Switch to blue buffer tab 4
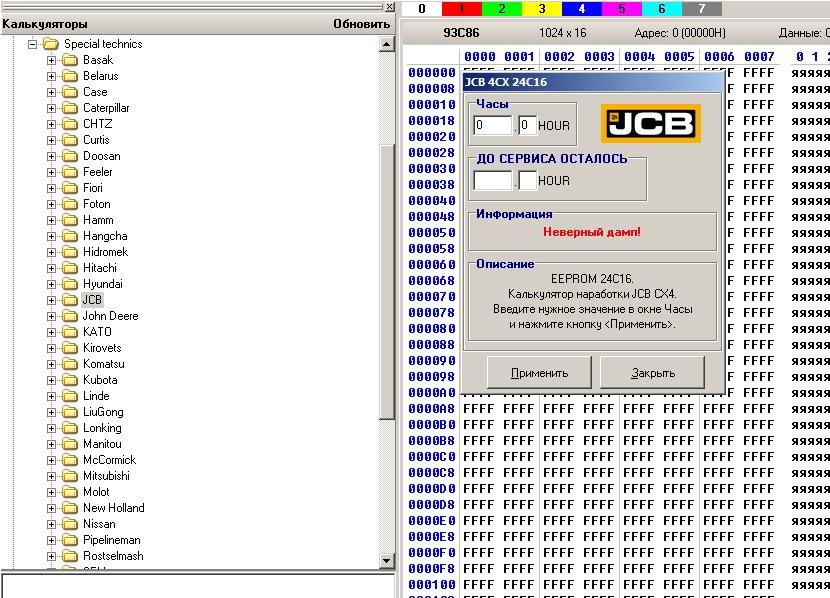This screenshot has width=830, height=598. (582, 8)
